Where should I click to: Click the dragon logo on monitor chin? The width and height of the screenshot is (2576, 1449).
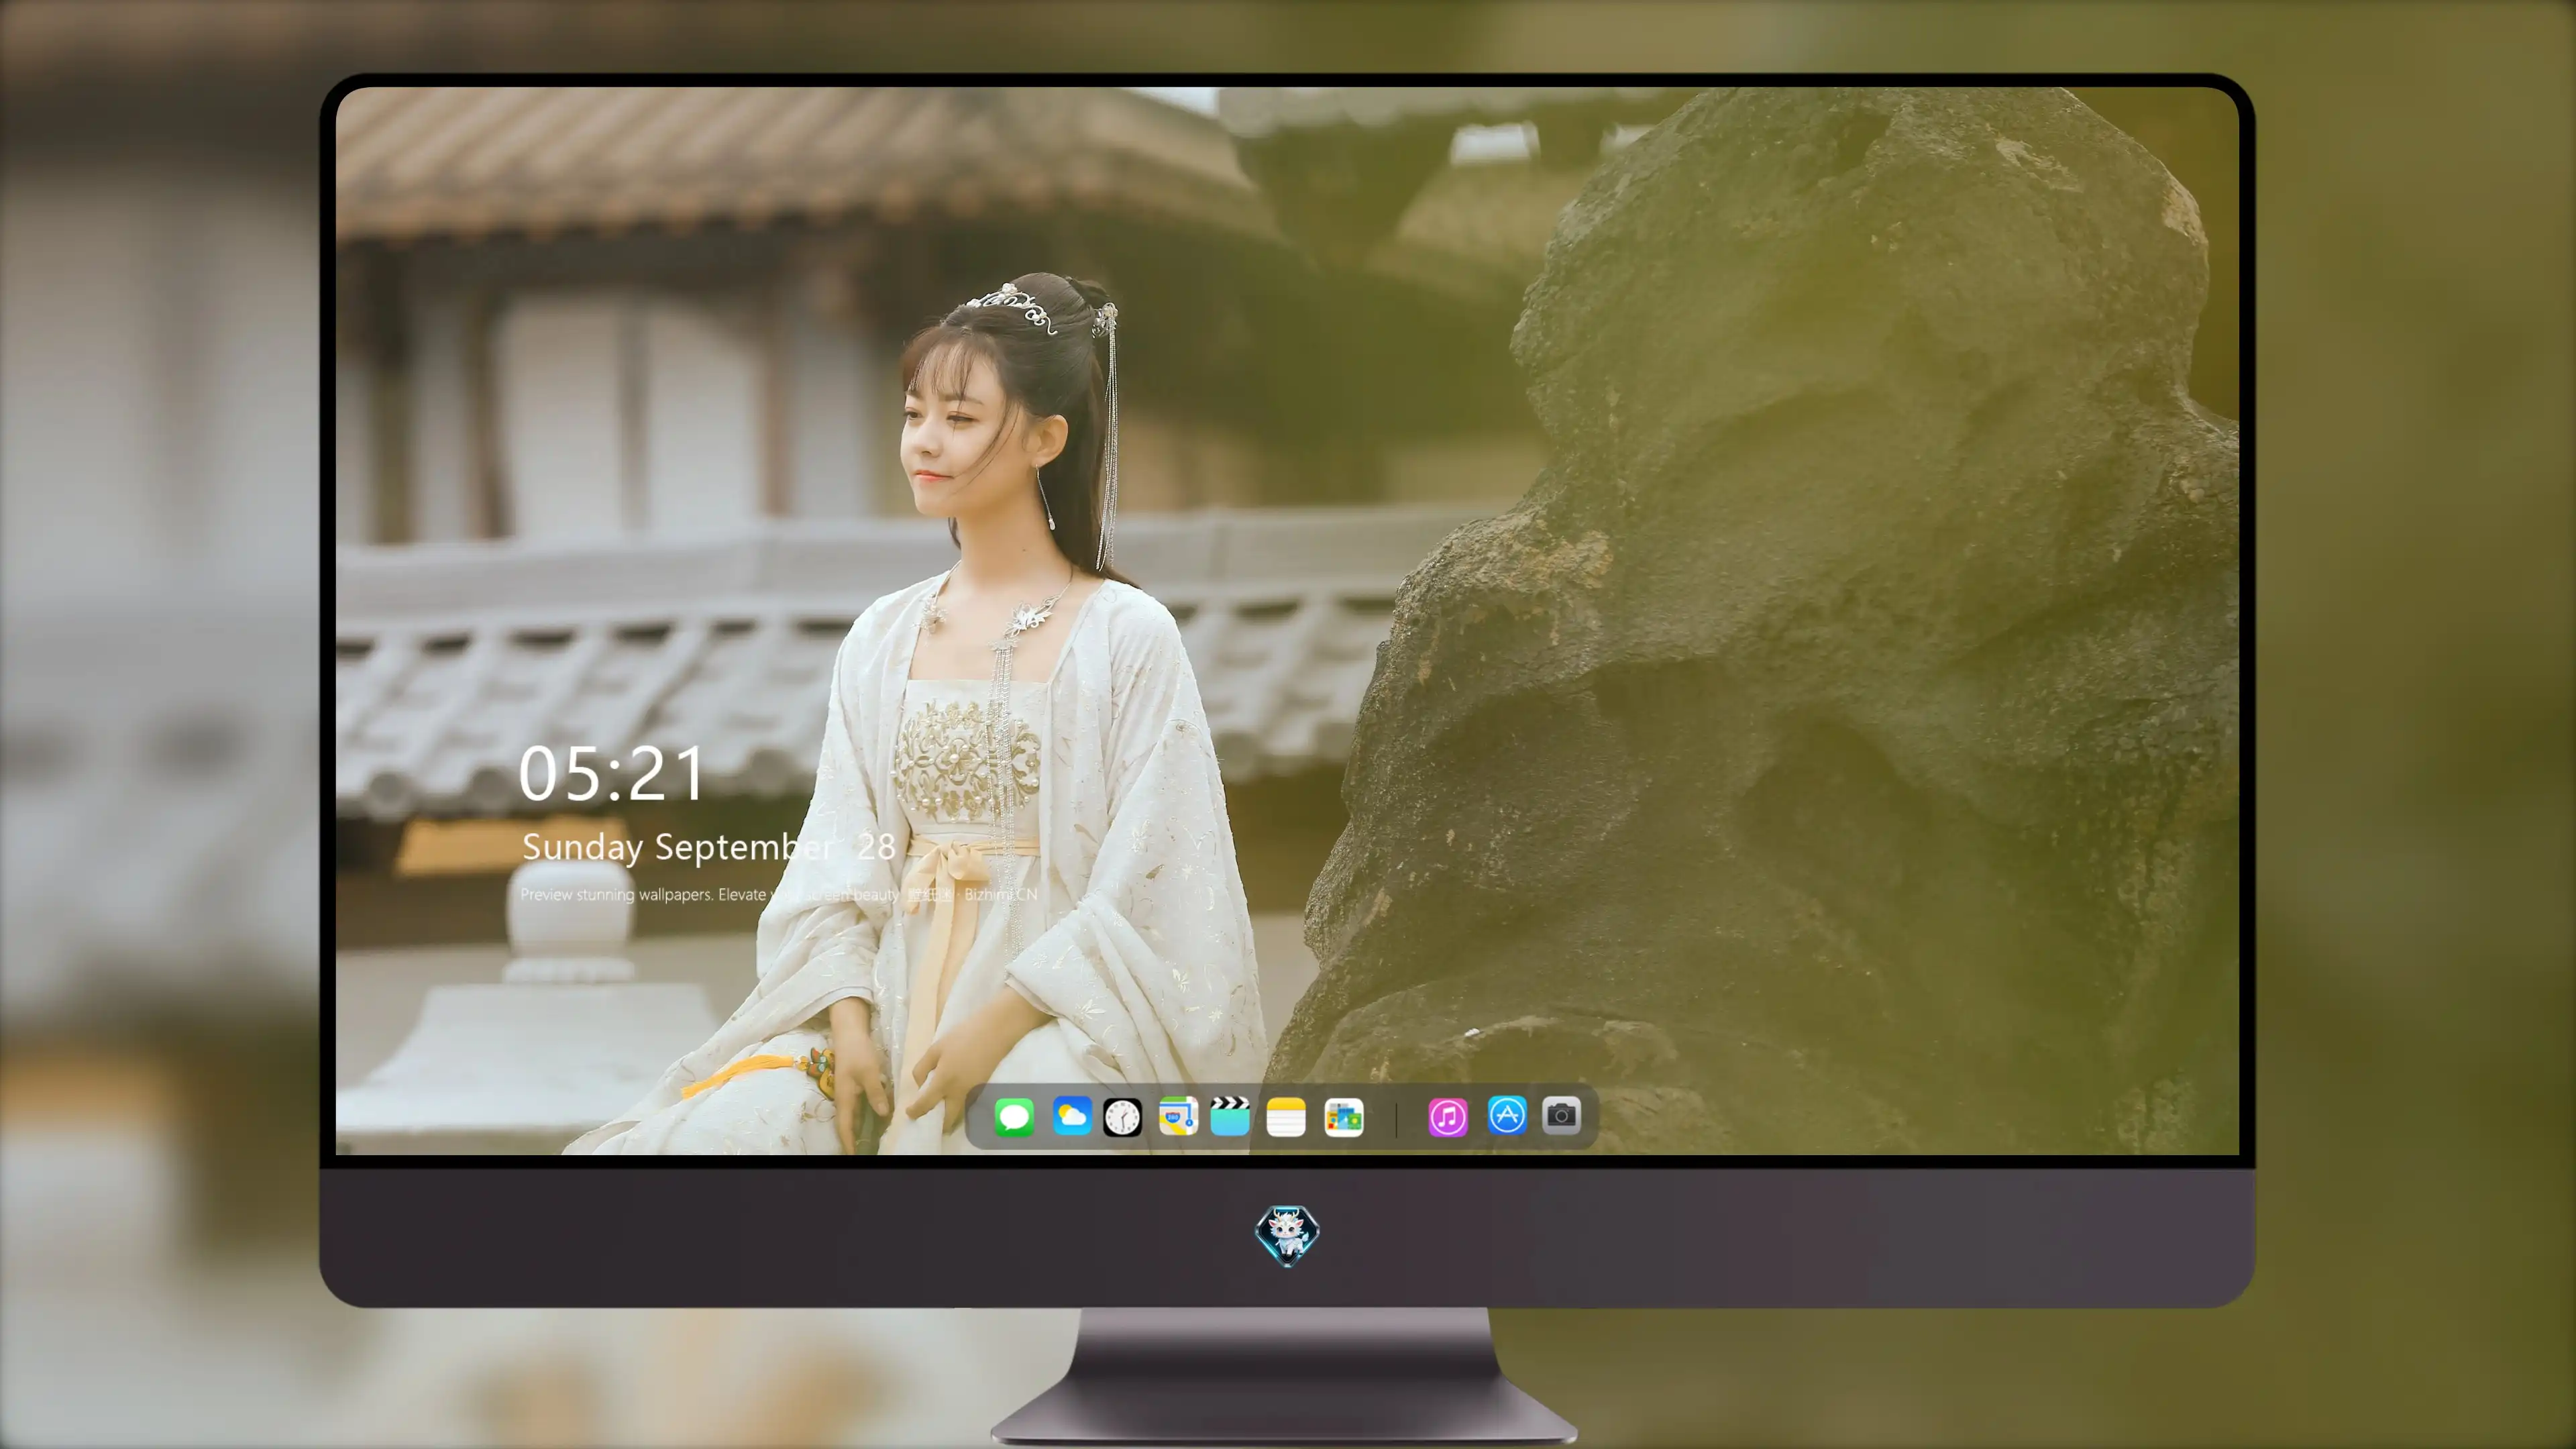tap(1287, 1235)
